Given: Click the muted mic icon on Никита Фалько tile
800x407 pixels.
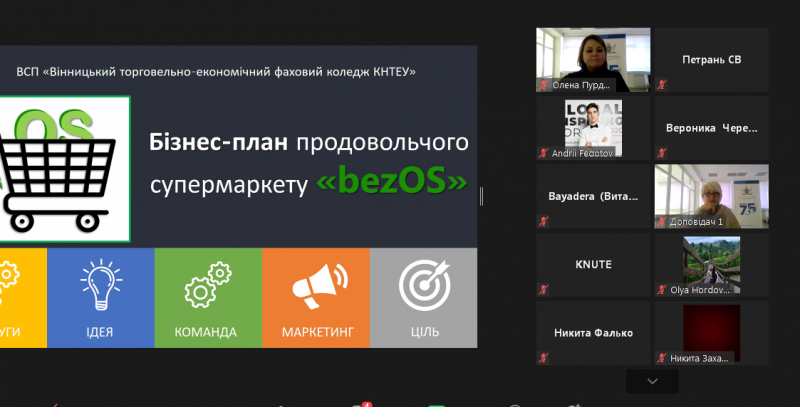Looking at the screenshot, I should (x=544, y=358).
